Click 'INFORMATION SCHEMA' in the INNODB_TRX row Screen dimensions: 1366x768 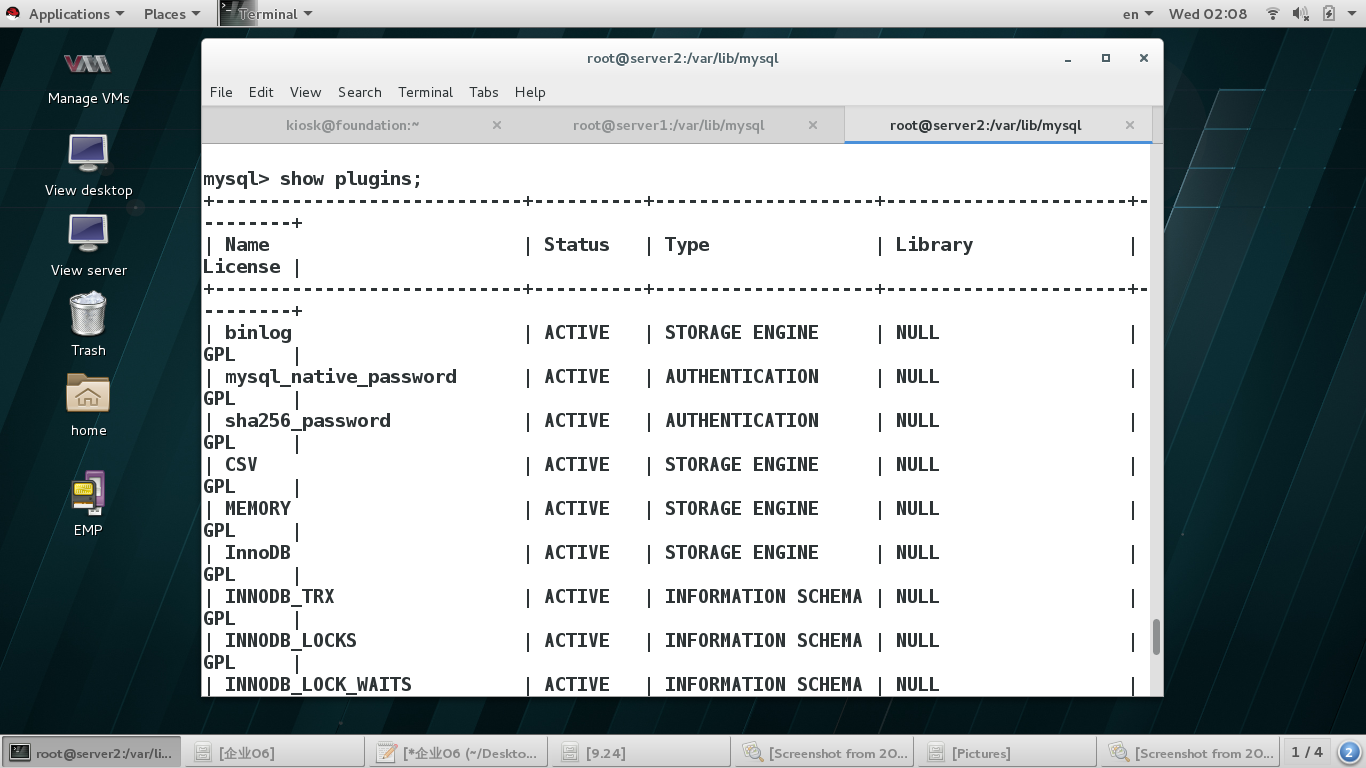(764, 597)
